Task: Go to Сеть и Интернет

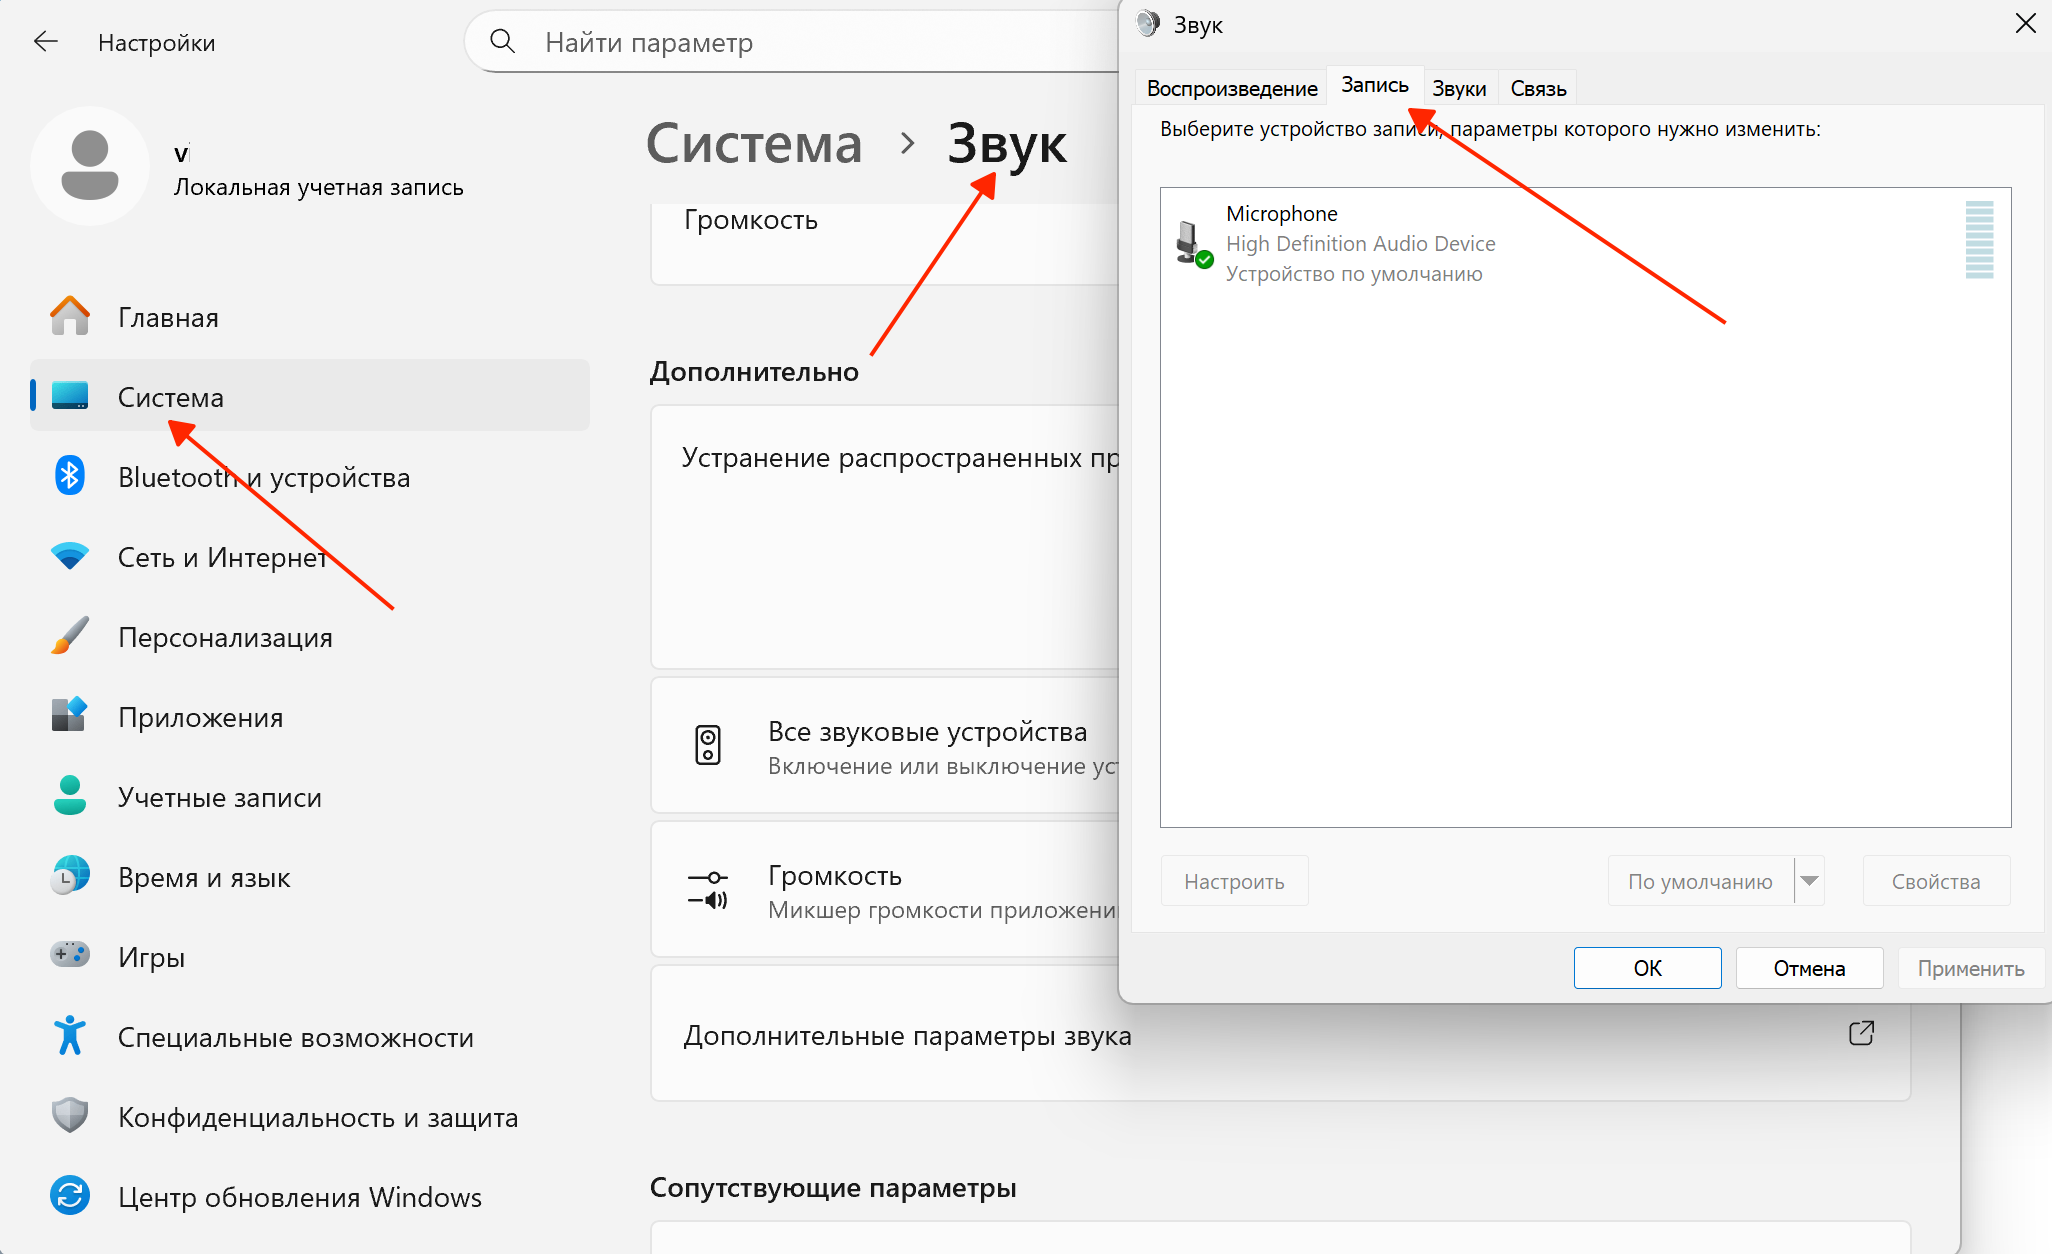Action: tap(310, 556)
